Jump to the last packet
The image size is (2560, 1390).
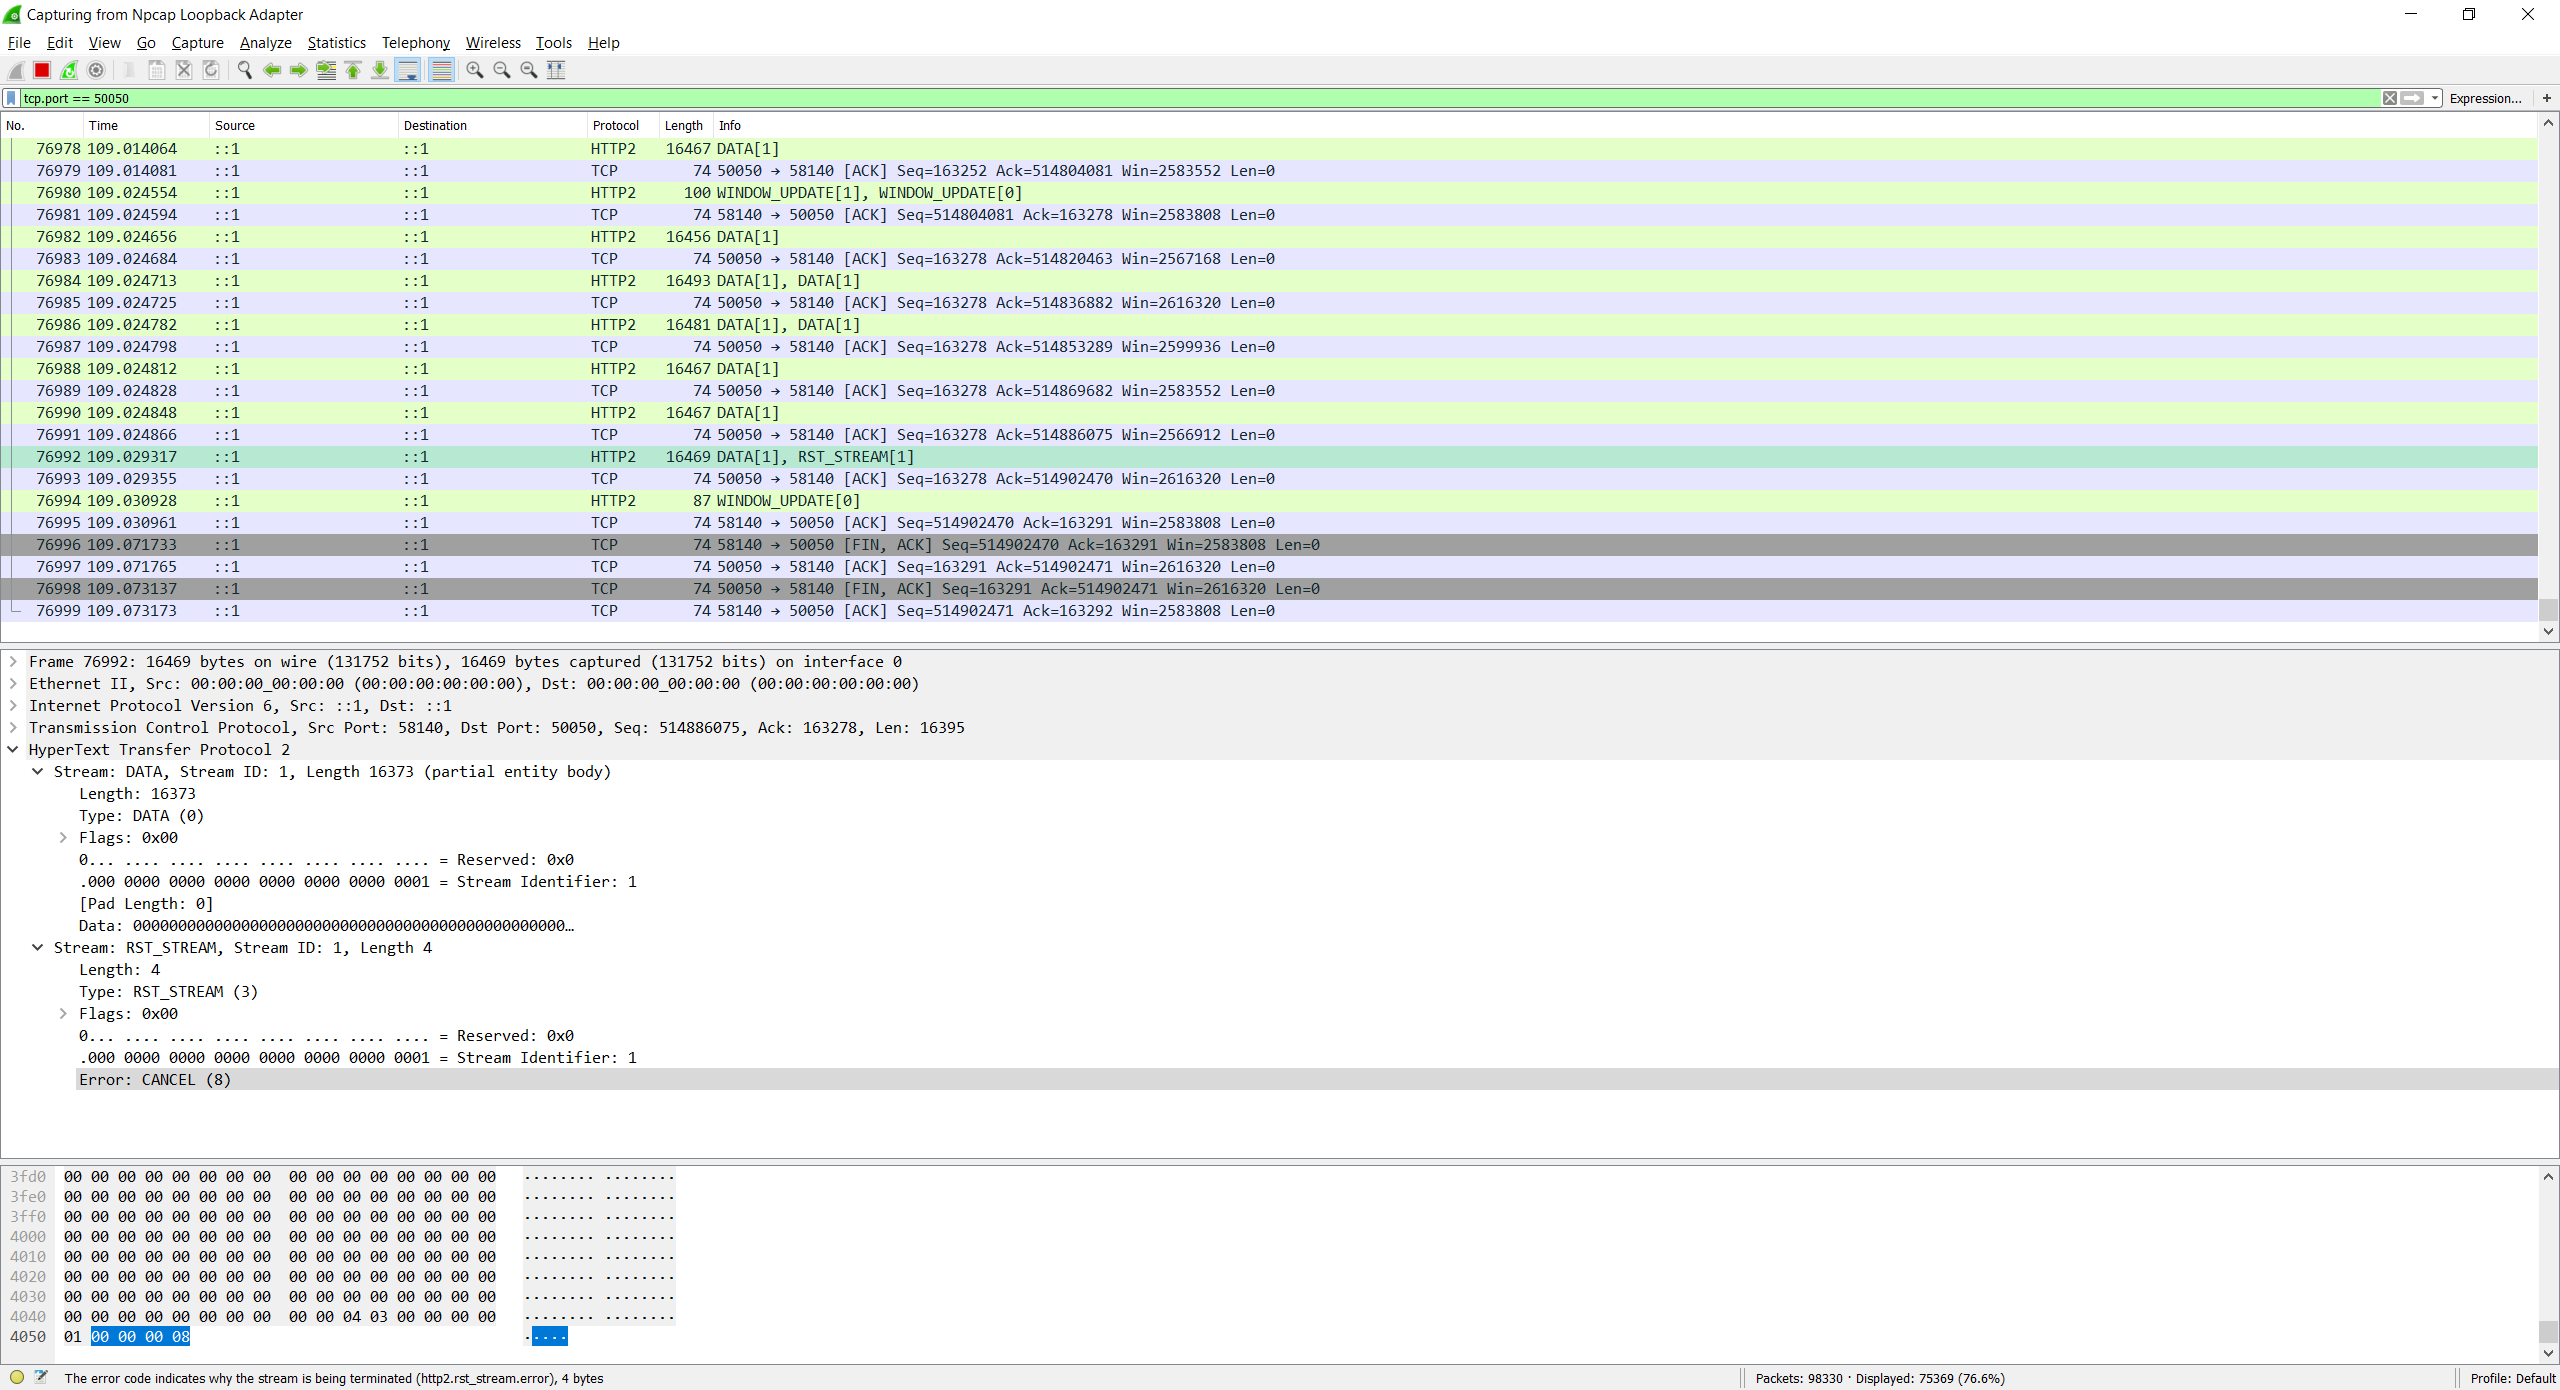[380, 70]
